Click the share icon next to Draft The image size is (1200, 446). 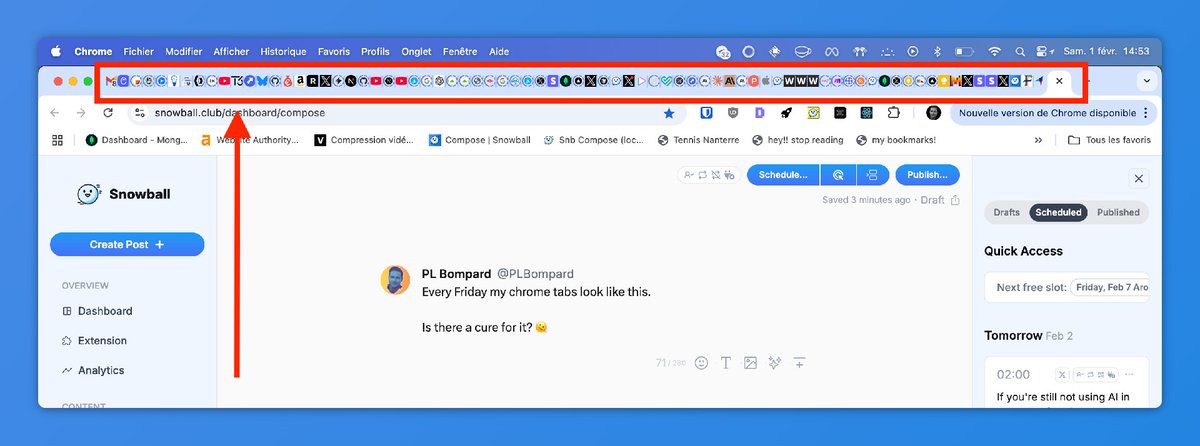955,200
